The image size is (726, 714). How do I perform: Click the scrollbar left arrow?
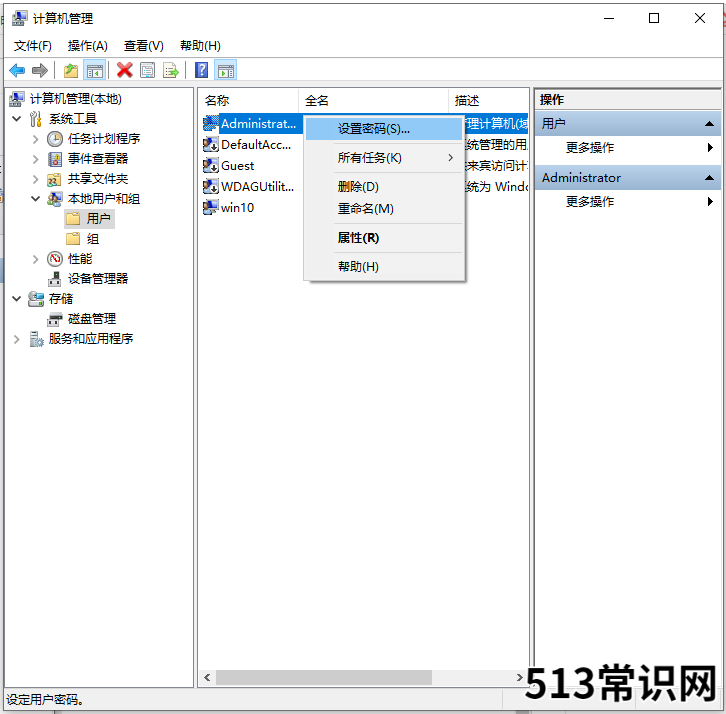point(207,677)
